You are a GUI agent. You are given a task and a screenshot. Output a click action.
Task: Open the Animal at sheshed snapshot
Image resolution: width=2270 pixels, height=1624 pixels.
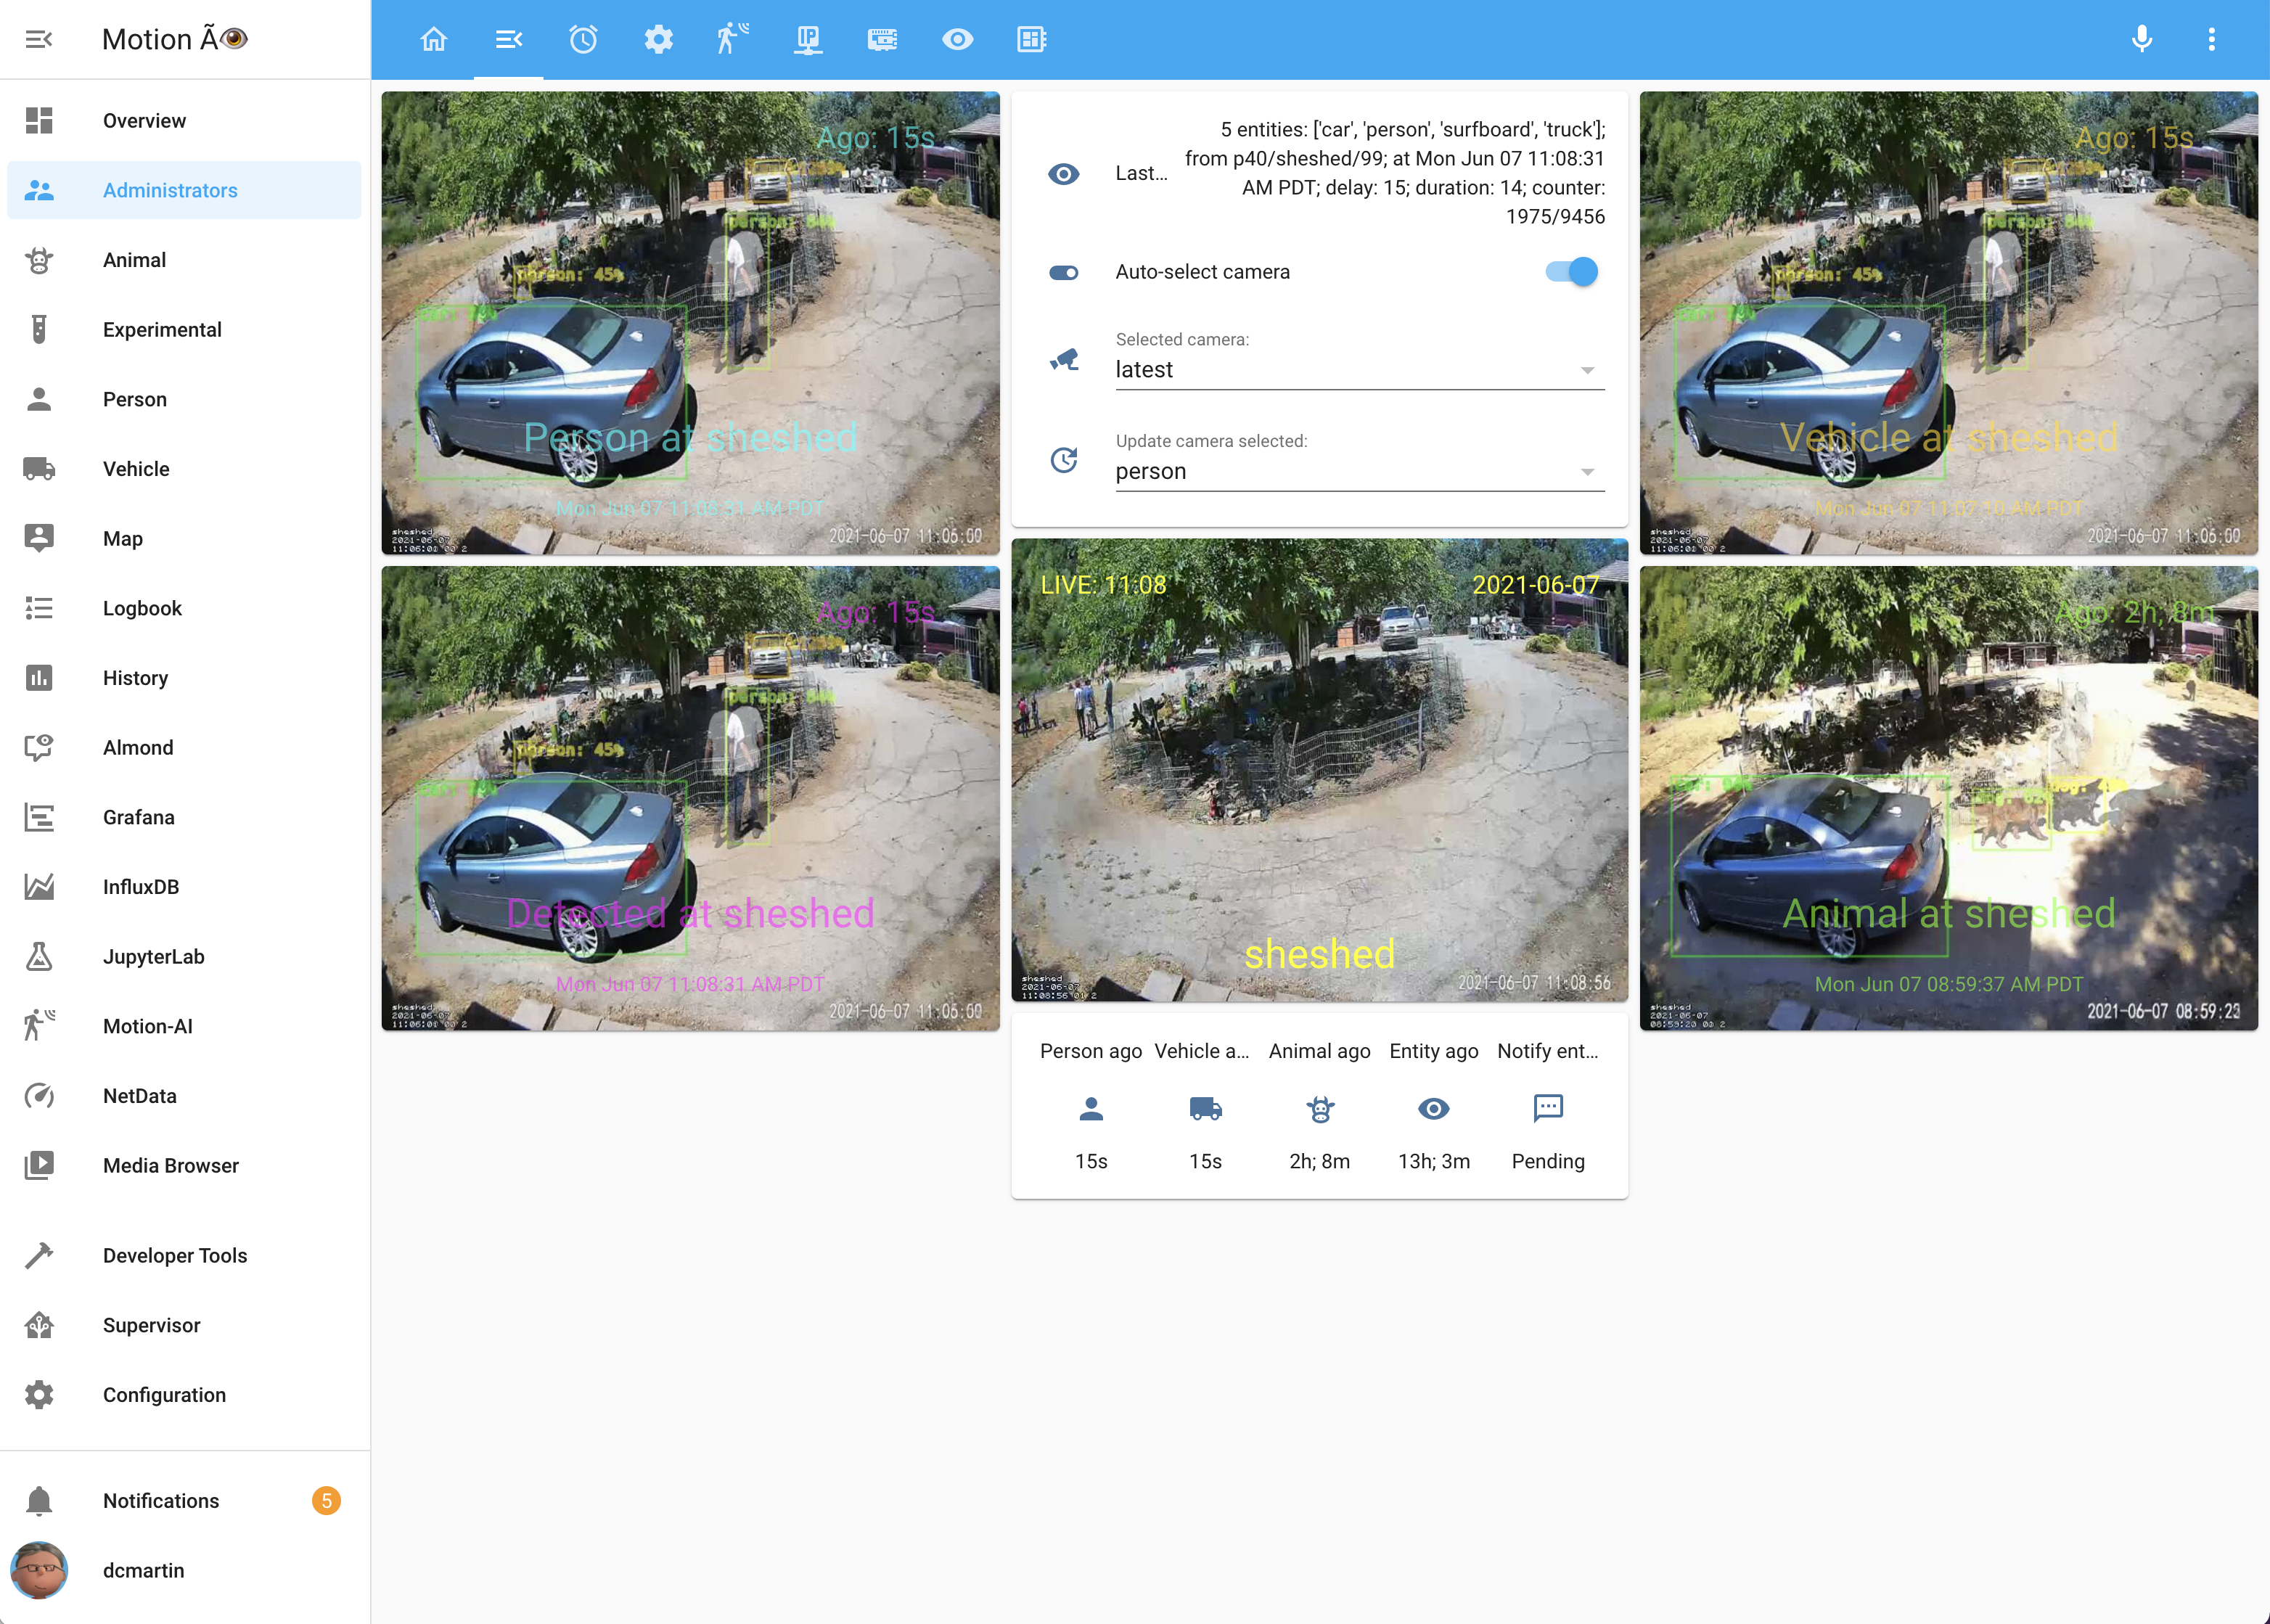(x=1948, y=798)
